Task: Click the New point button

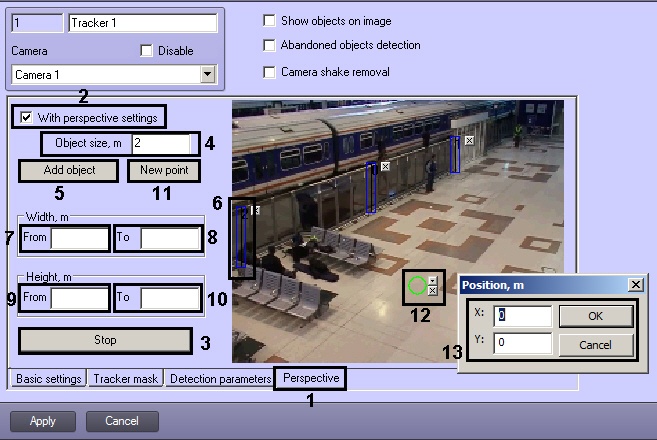Action: tap(164, 170)
